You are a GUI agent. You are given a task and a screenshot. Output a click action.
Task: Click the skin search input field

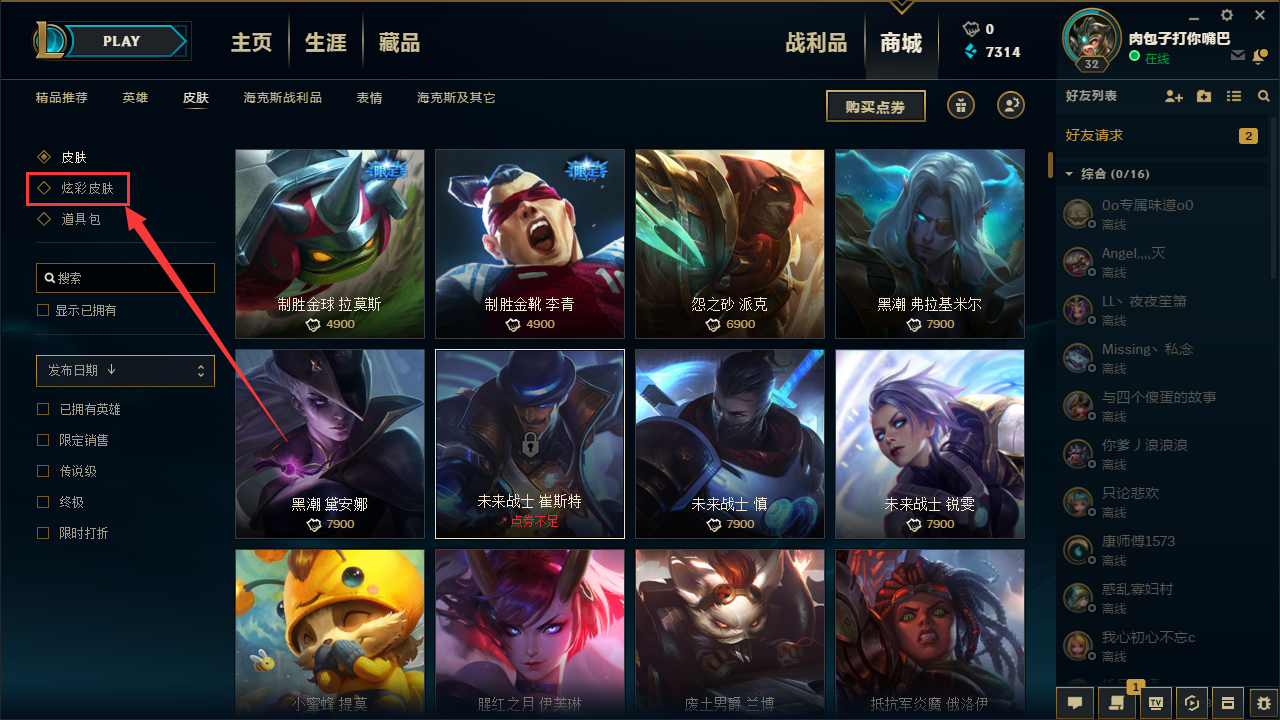125,278
